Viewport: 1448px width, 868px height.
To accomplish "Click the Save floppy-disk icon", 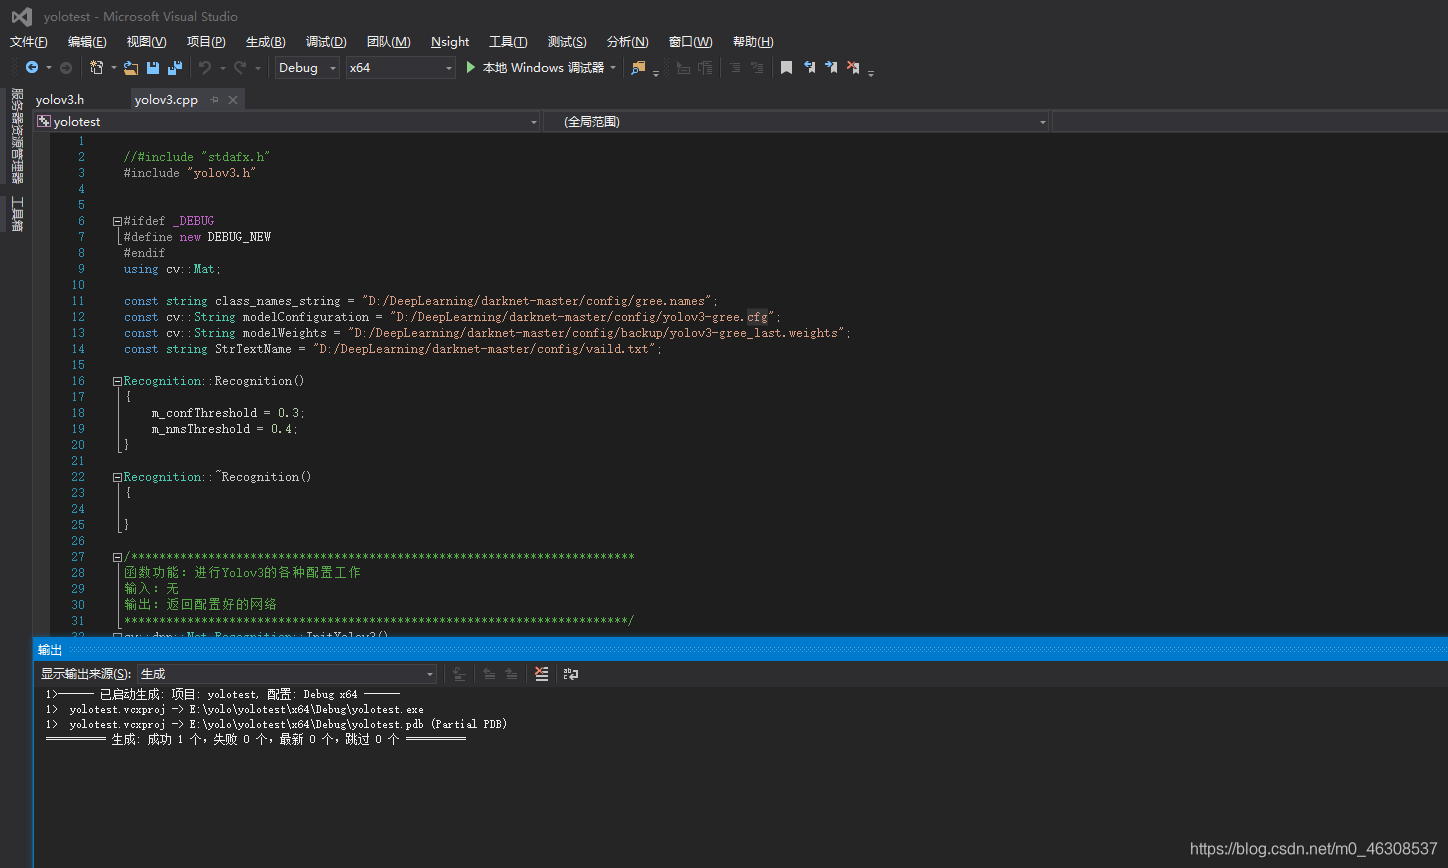I will pyautogui.click(x=153, y=68).
